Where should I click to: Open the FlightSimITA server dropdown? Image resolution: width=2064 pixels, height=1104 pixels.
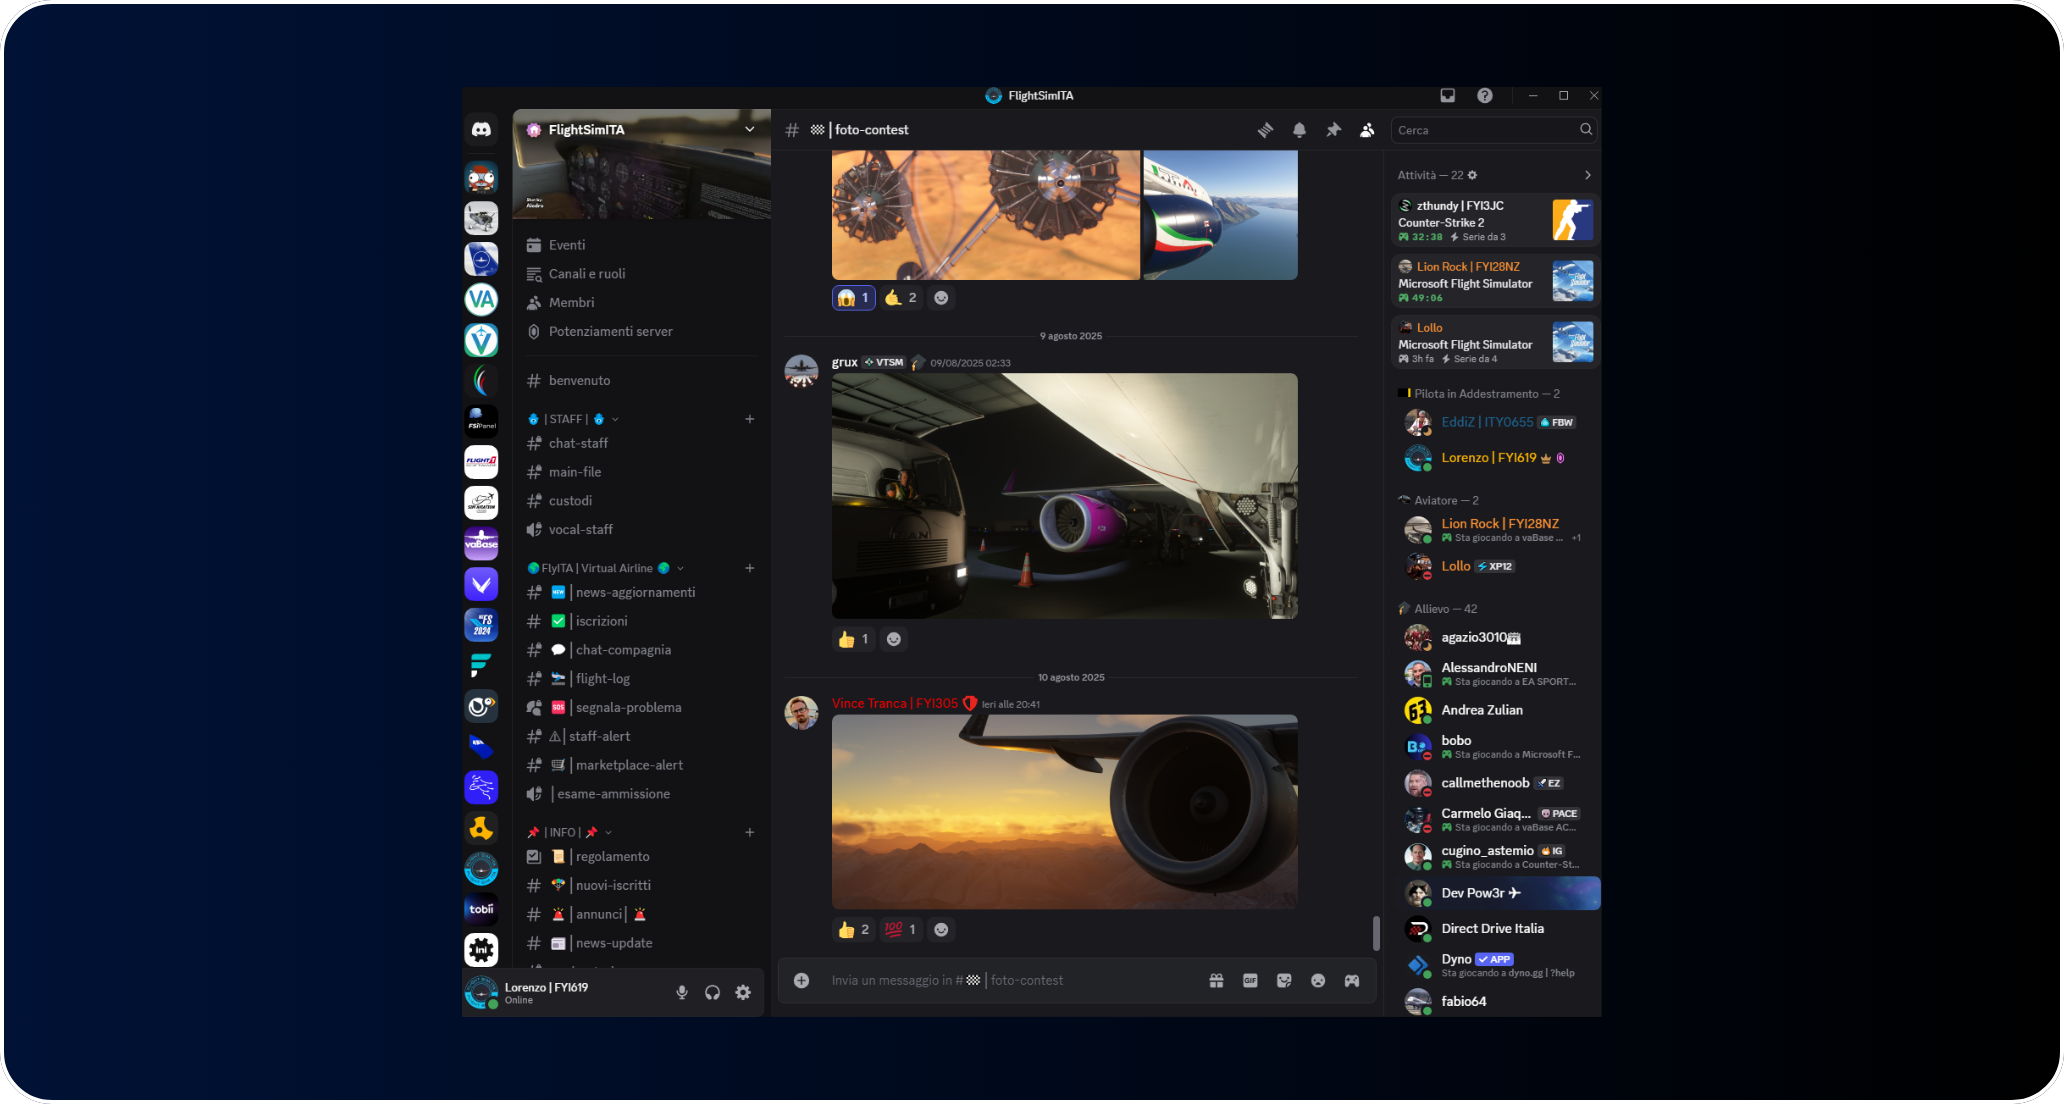[x=749, y=129]
